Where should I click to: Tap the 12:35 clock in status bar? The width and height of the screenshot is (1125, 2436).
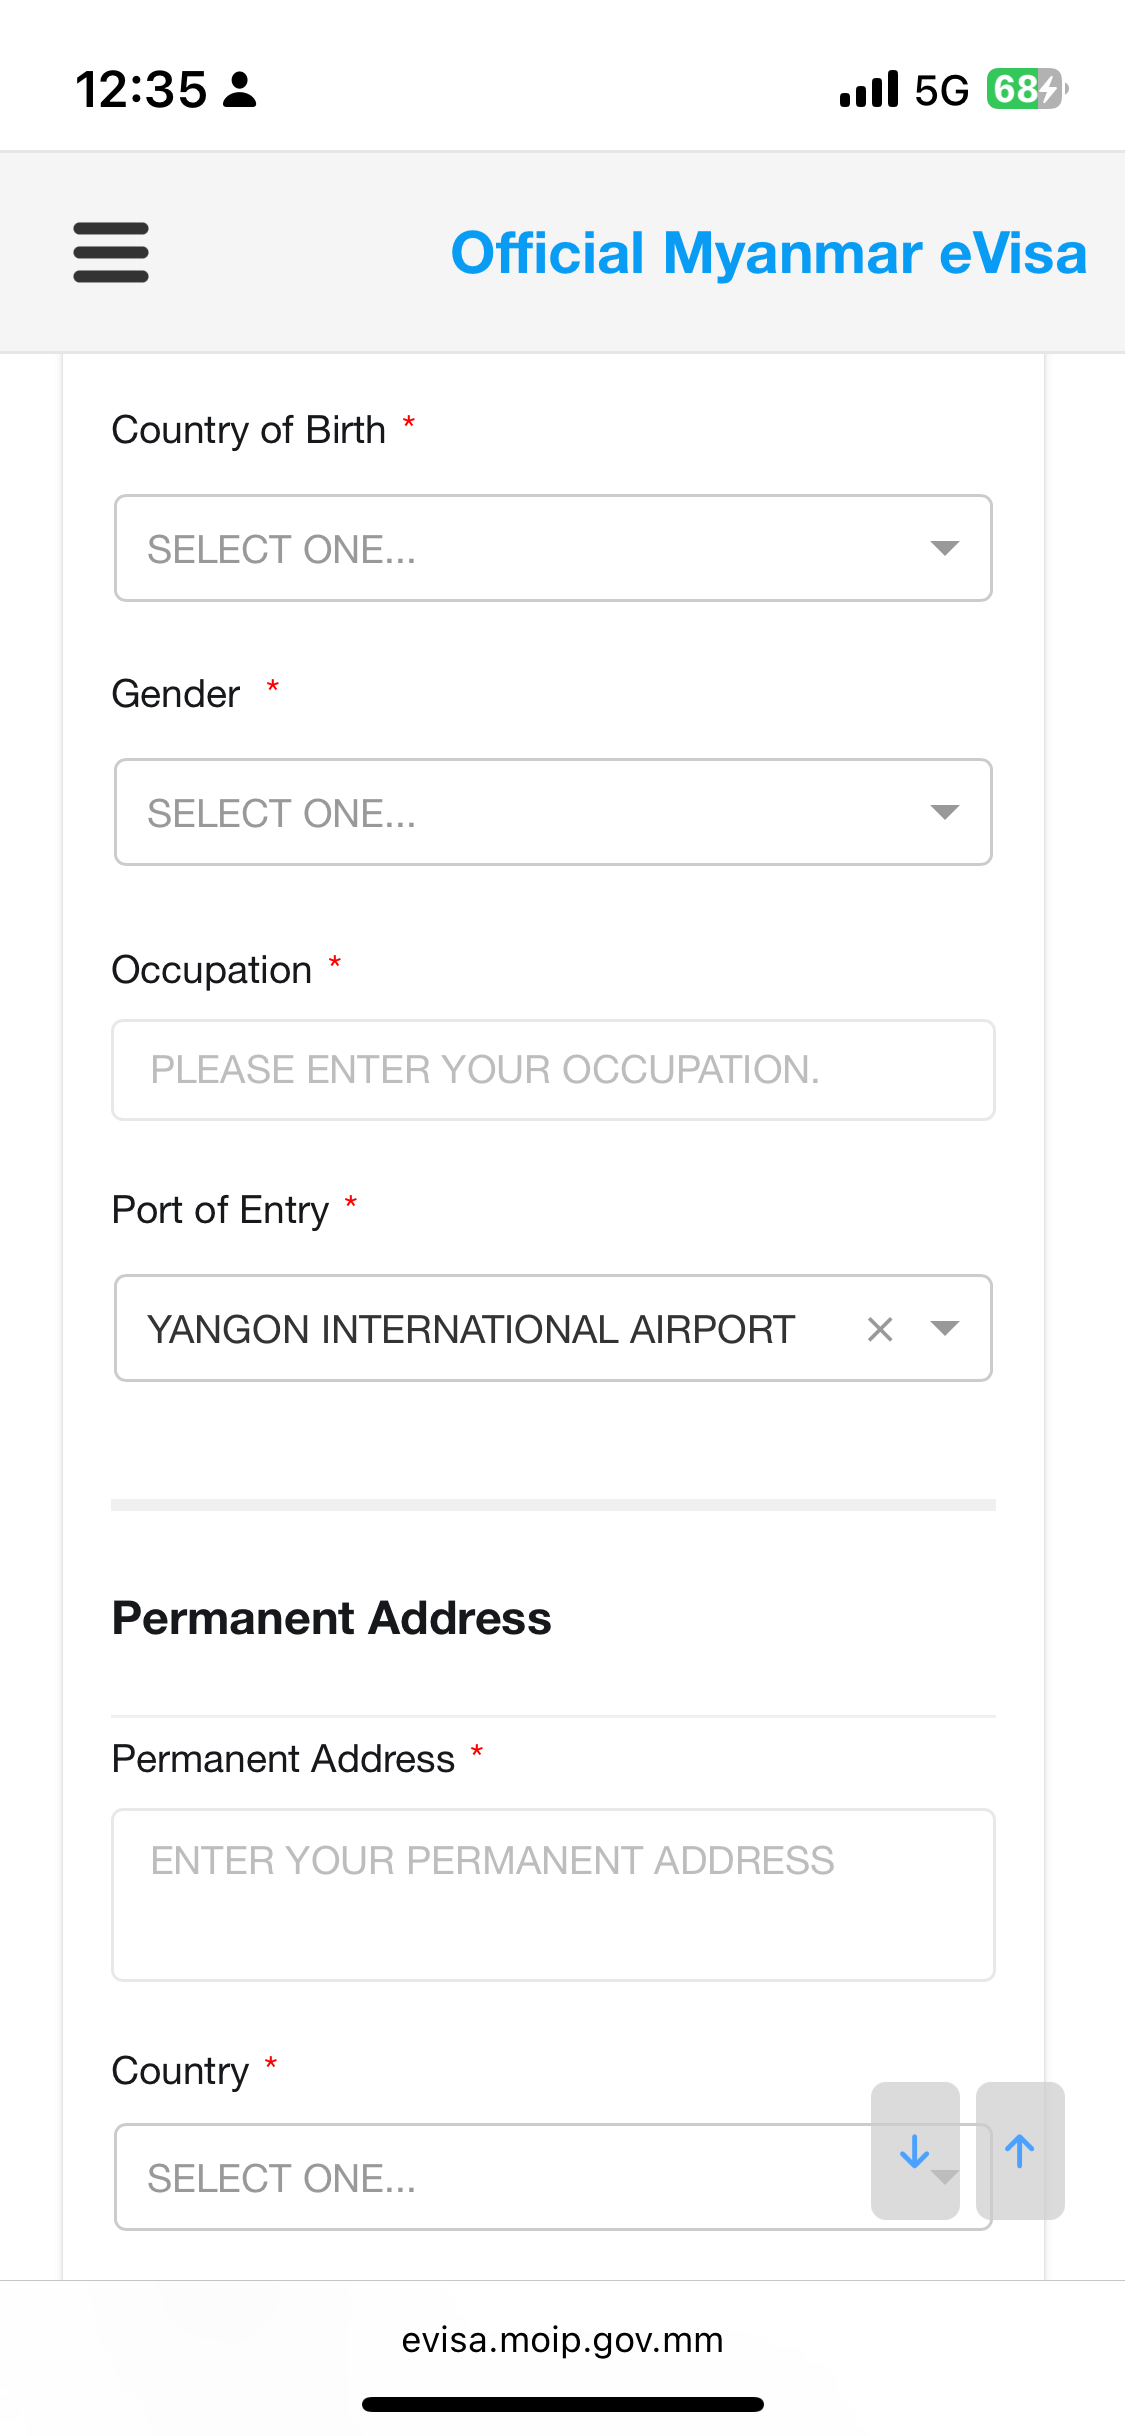tap(141, 90)
